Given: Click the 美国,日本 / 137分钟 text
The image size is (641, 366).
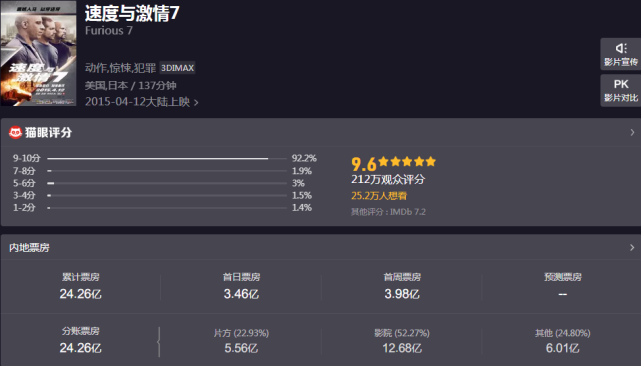Looking at the screenshot, I should click(x=130, y=85).
